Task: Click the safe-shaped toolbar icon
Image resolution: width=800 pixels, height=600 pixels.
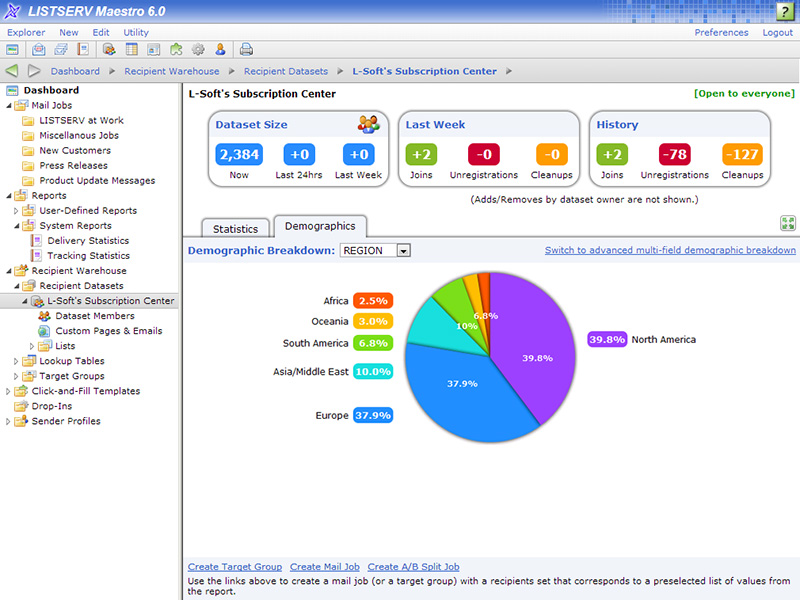Action: (154, 49)
